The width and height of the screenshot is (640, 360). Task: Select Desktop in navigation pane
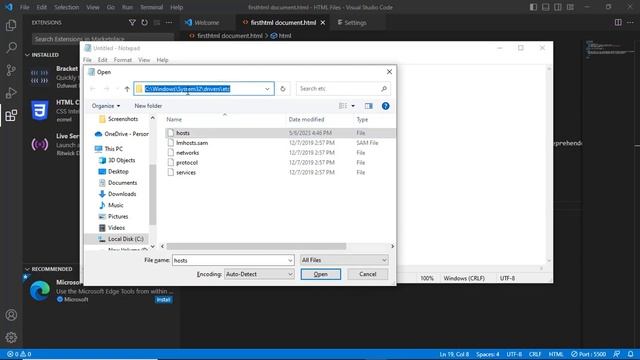pos(118,171)
